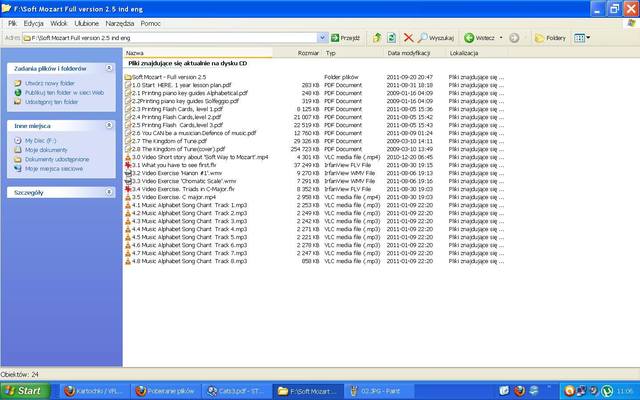Sort by the Typ column header
The width and height of the screenshot is (640, 400).
point(353,53)
